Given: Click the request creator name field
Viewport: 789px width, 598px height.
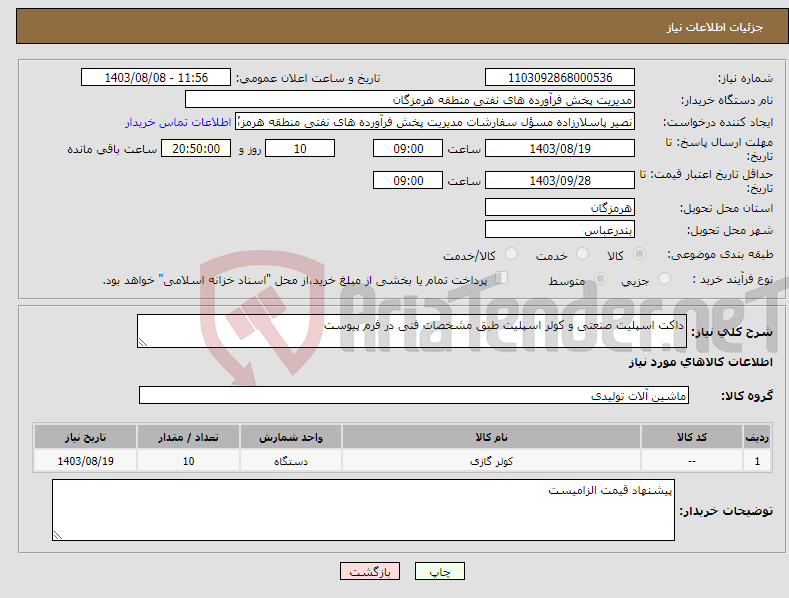Looking at the screenshot, I should [435, 122].
